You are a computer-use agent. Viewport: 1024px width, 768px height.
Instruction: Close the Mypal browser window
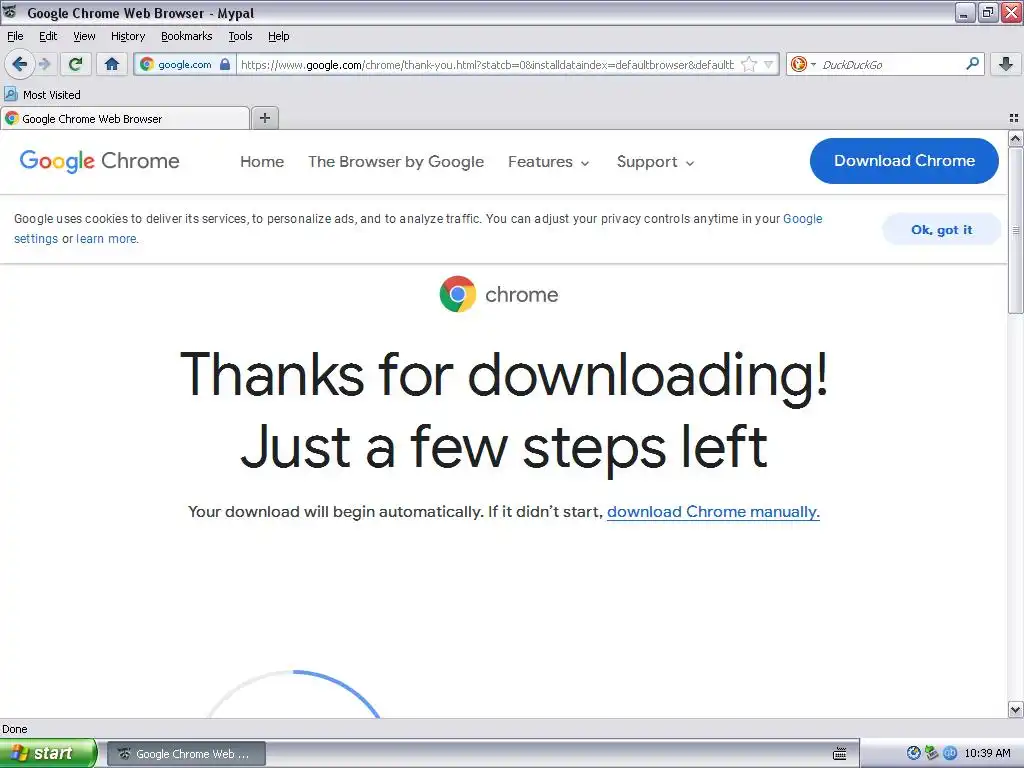1011,12
